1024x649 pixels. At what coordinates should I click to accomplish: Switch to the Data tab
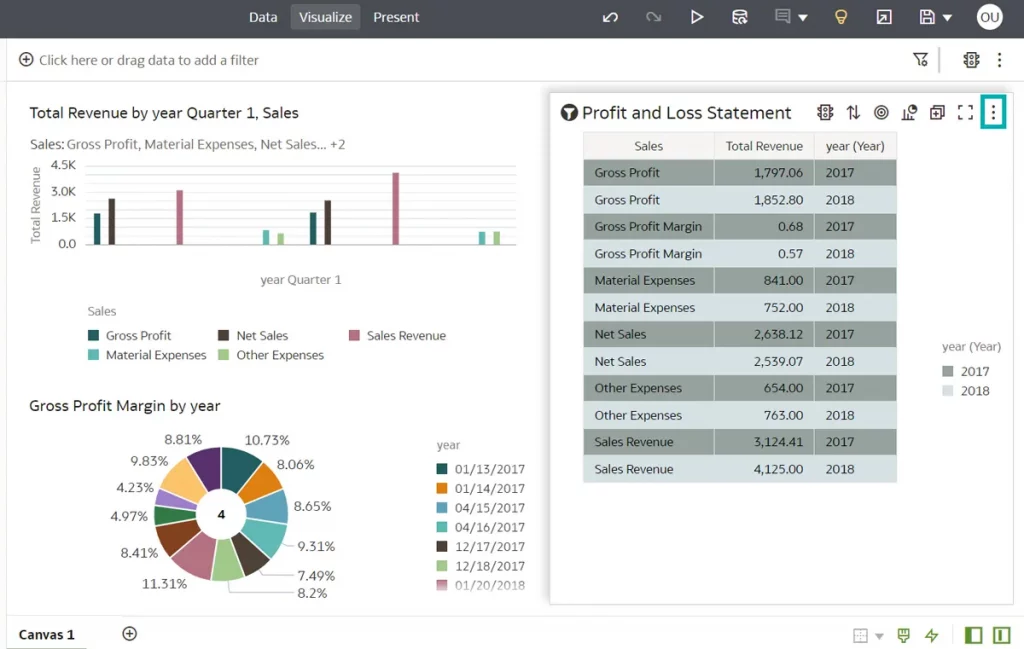(x=263, y=17)
